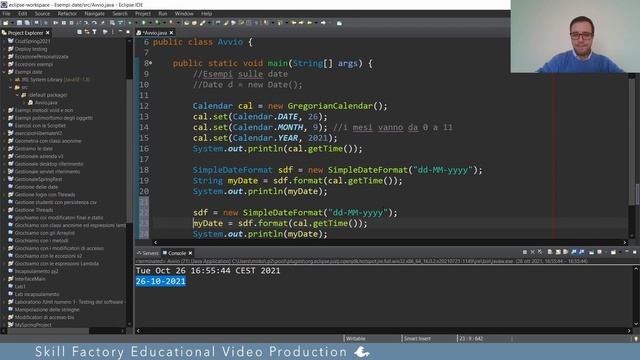Toggle Show Console on standard error change
The height and width of the screenshot is (360, 640).
[x=582, y=252]
